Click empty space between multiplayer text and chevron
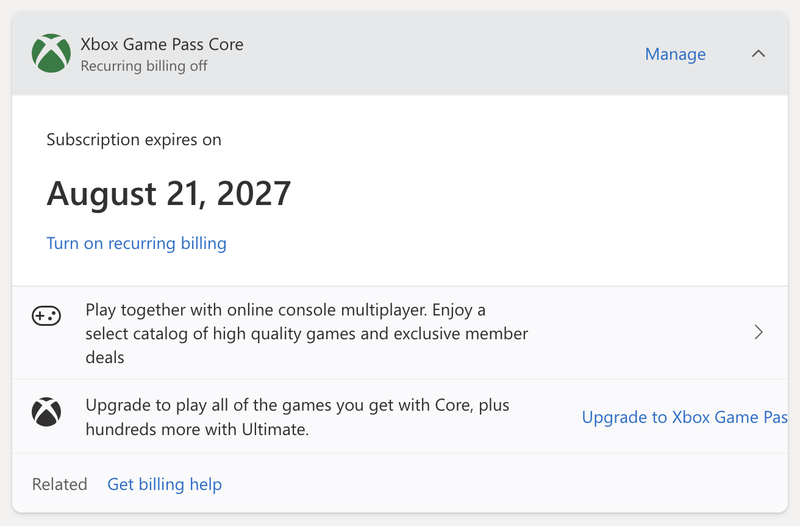 click(640, 332)
